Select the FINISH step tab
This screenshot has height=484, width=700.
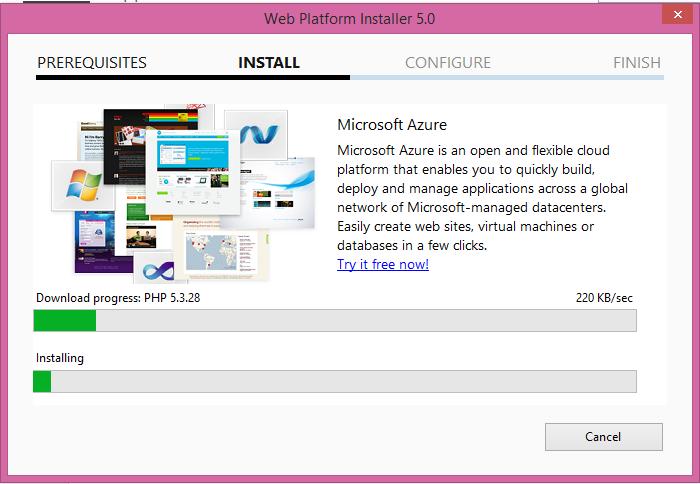click(x=637, y=63)
